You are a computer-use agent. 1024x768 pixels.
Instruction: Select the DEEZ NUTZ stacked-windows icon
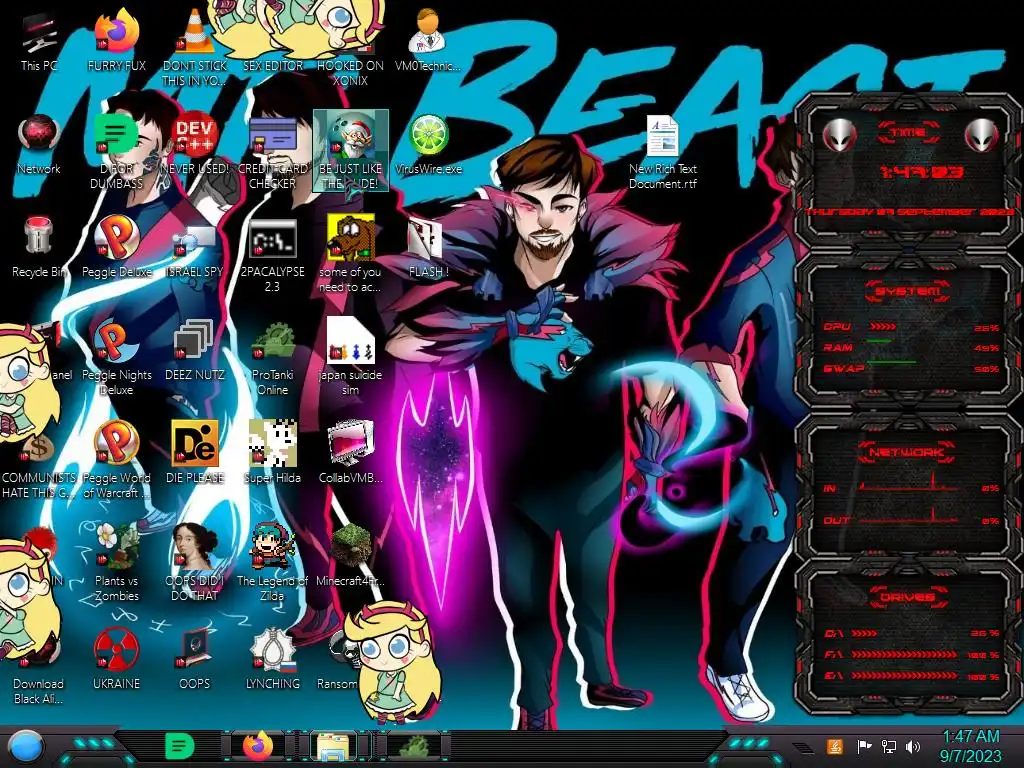194,351
